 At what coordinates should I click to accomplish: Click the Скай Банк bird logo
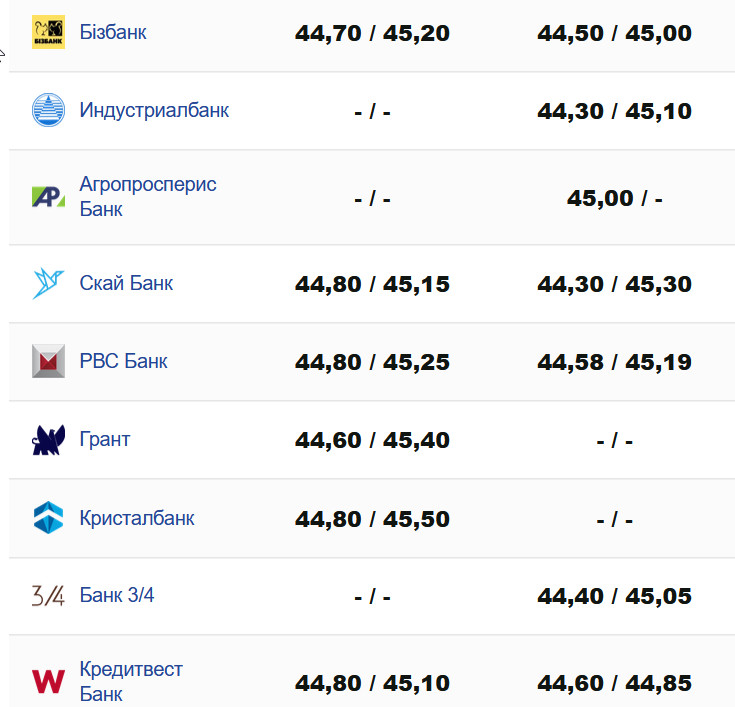[48, 284]
